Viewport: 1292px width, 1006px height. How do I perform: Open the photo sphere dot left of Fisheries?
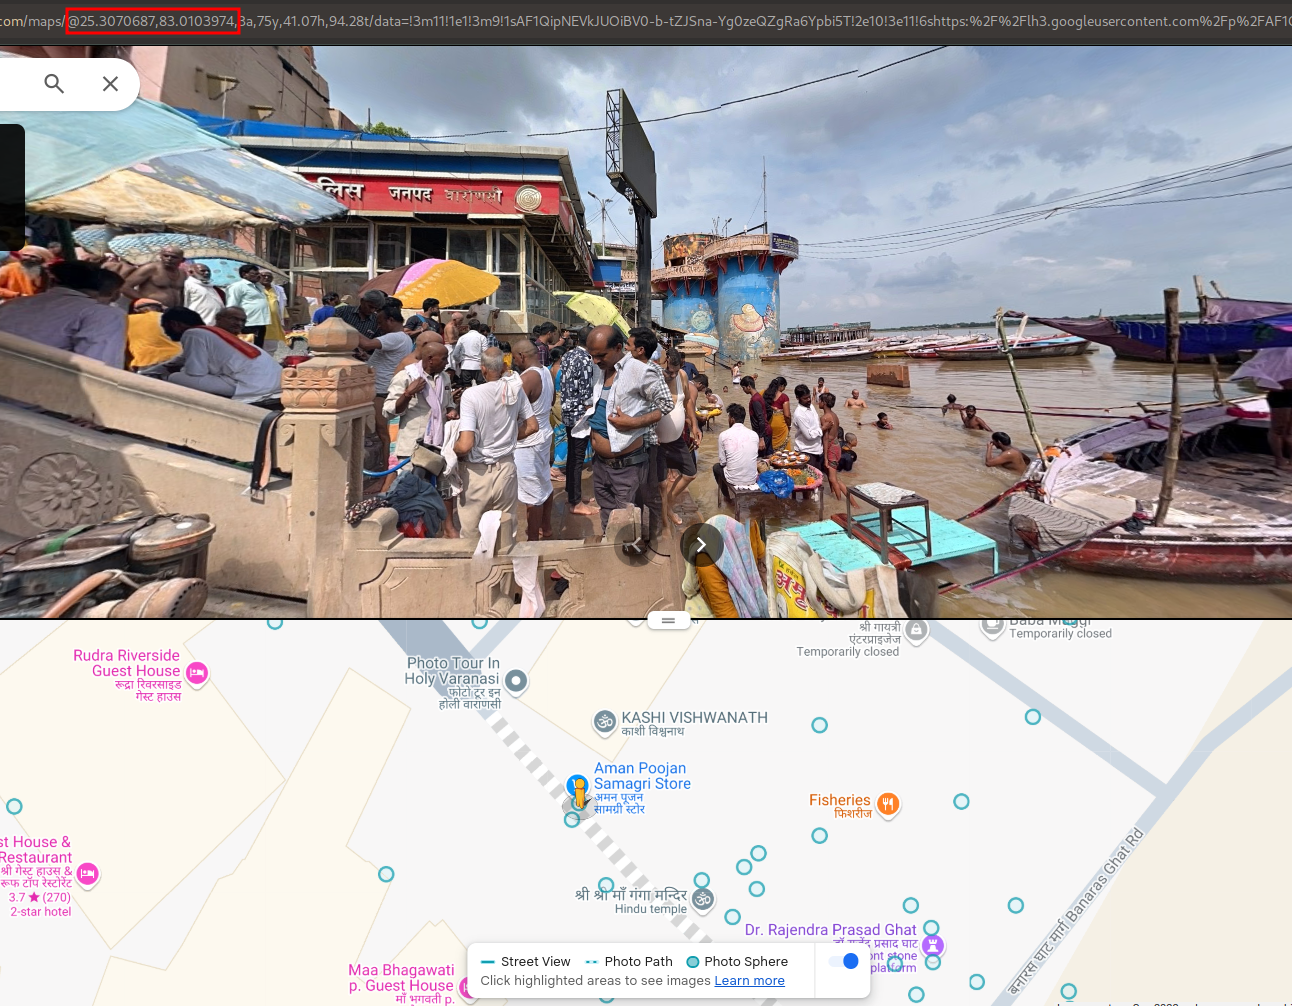coord(819,835)
